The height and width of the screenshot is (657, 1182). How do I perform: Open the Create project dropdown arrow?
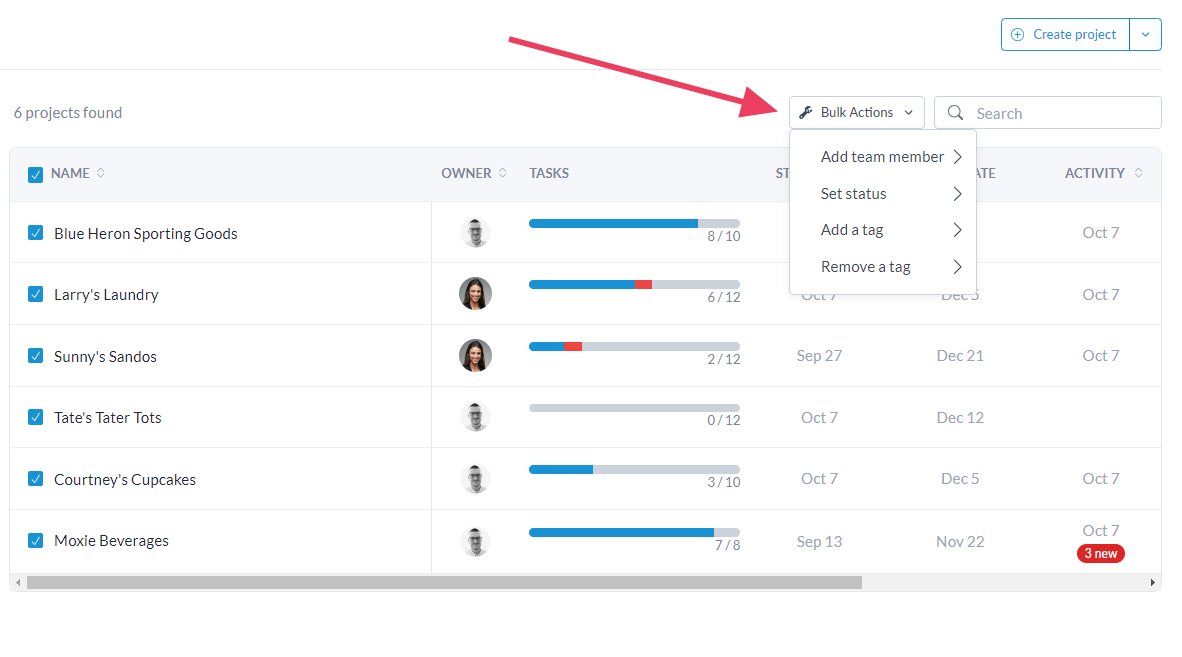coord(1145,34)
